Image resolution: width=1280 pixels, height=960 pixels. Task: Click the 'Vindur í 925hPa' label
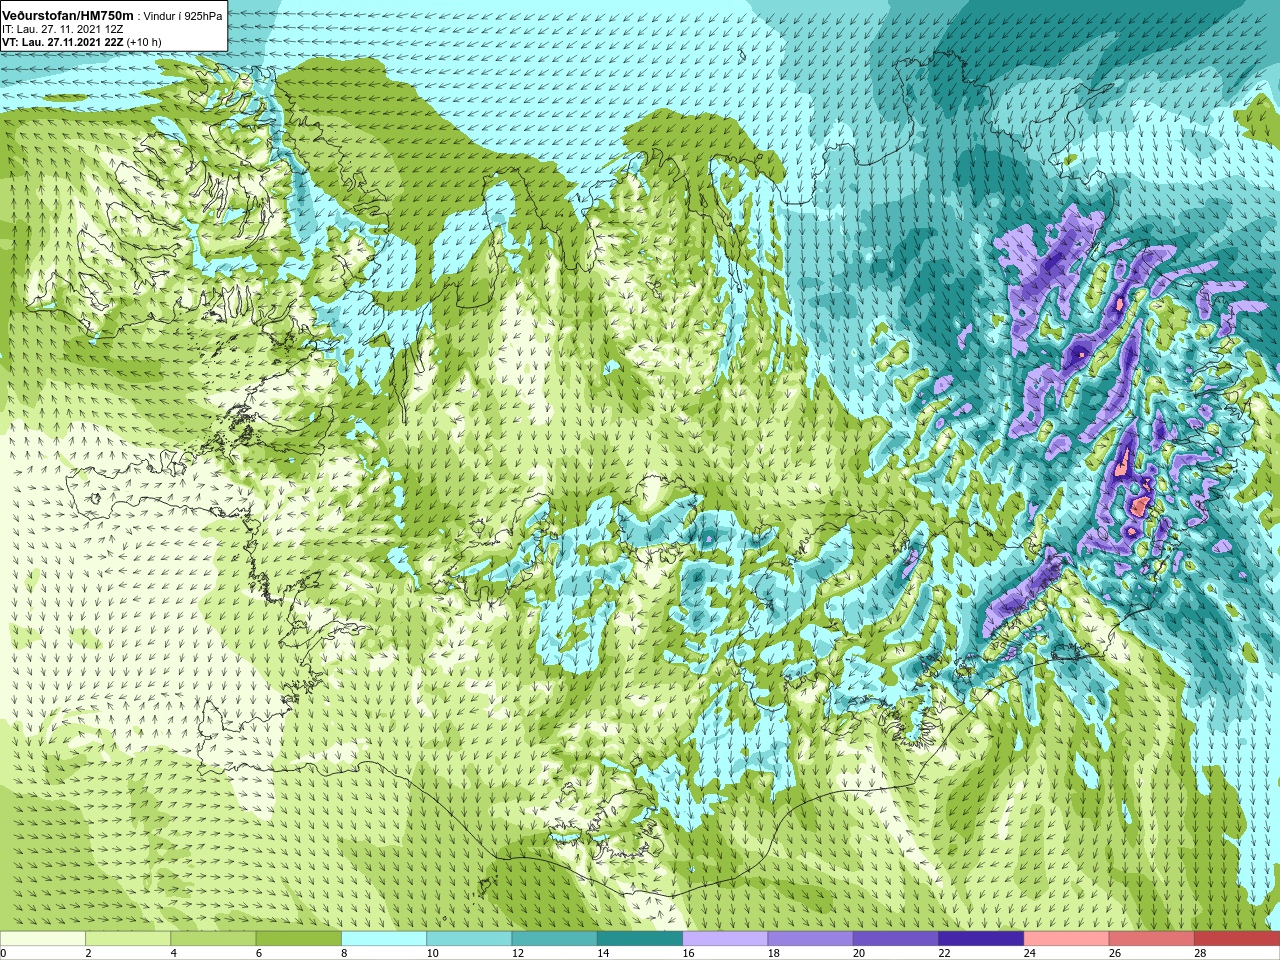tap(183, 16)
